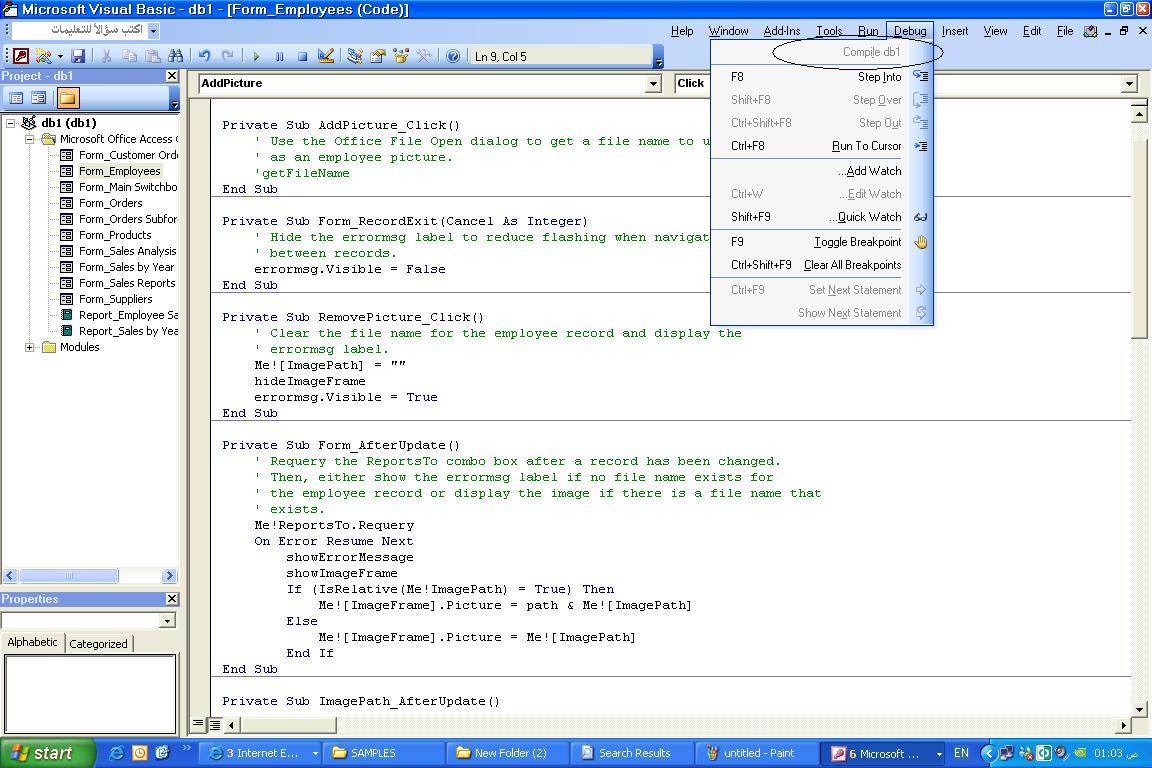Viewport: 1152px width, 768px height.
Task: Click the Save toolbar icon
Action: 78,56
